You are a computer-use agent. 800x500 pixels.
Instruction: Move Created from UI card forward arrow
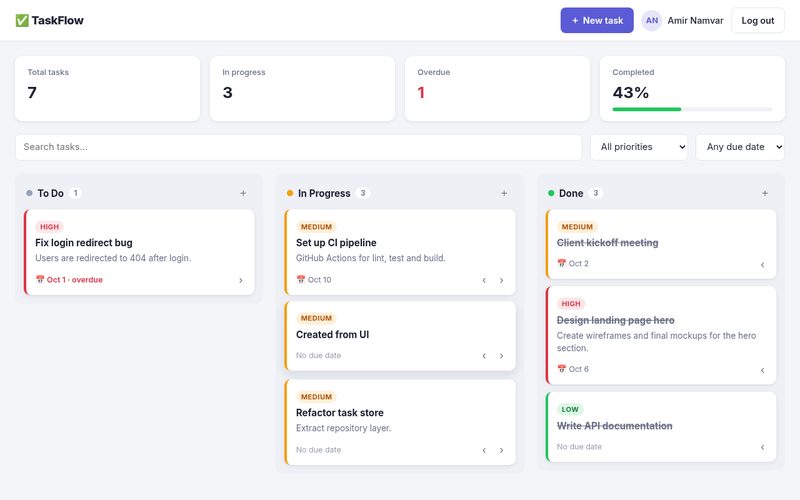click(x=502, y=356)
